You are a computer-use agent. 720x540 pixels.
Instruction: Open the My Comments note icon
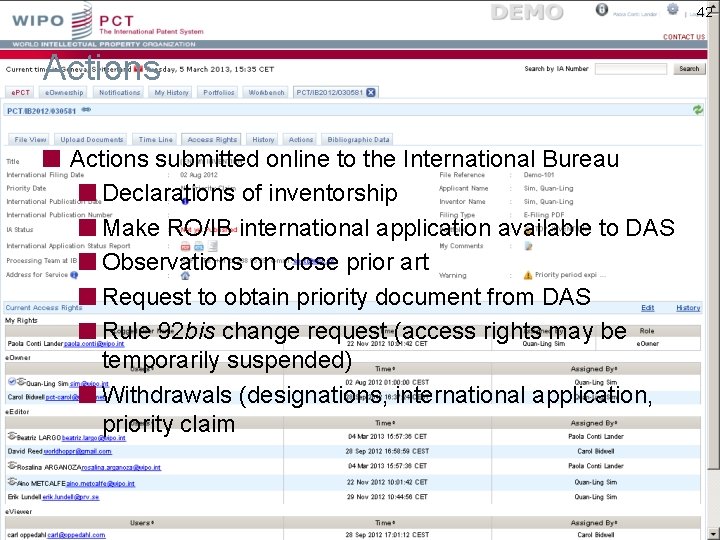[x=529, y=246]
